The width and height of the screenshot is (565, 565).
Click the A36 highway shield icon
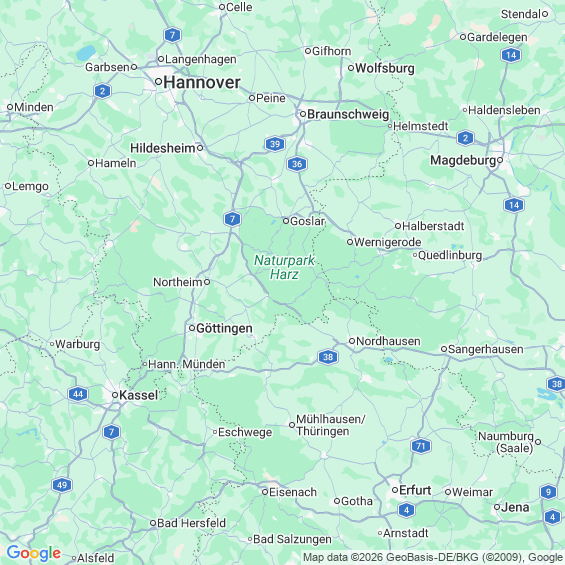[297, 164]
